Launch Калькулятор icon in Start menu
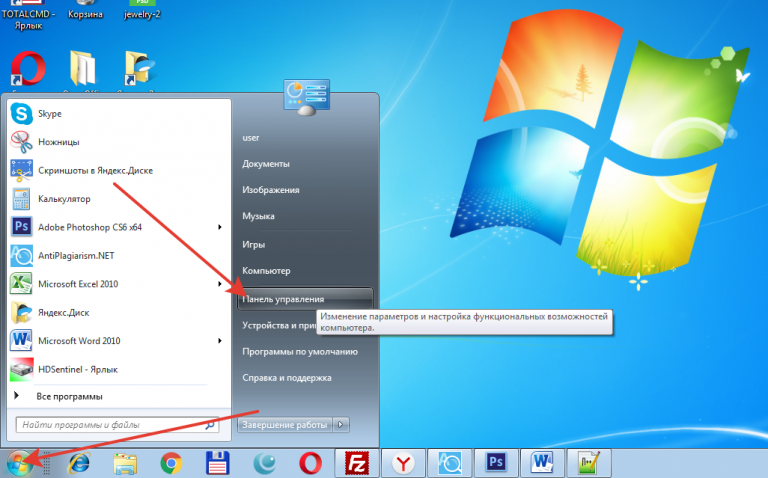This screenshot has height=478, width=768. 22,199
